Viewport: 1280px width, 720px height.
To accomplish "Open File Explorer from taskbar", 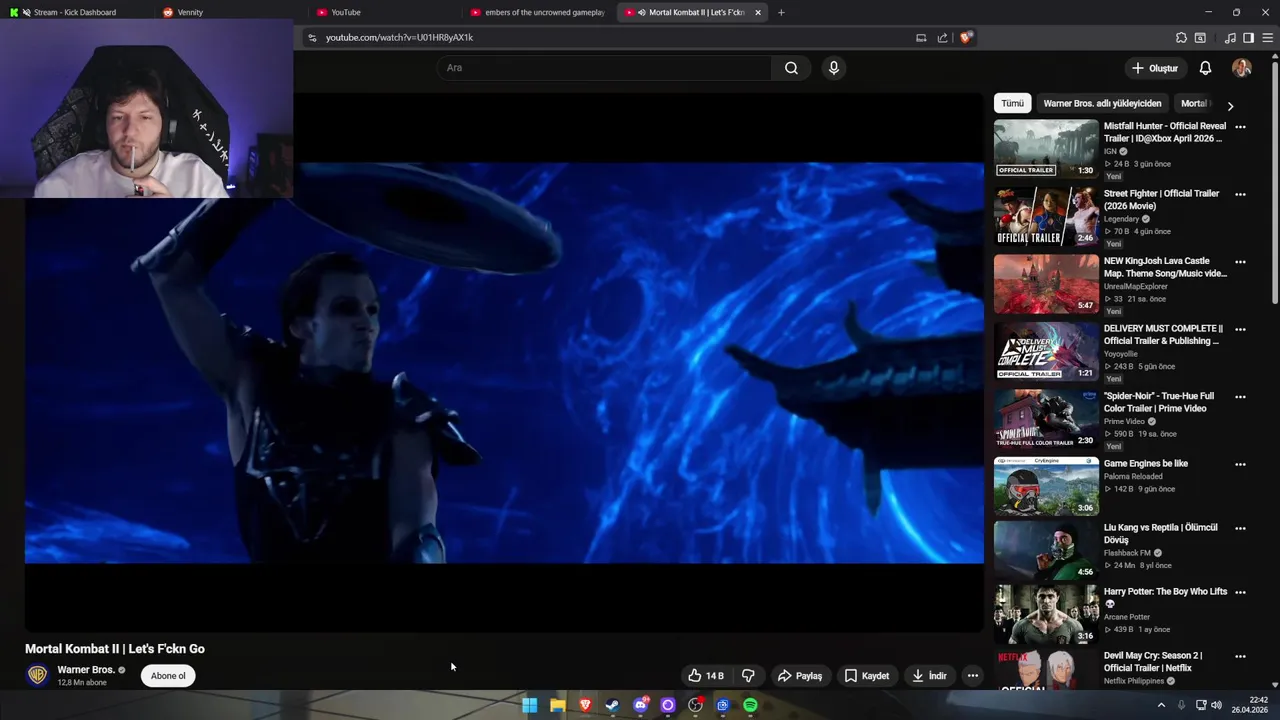I will point(558,705).
